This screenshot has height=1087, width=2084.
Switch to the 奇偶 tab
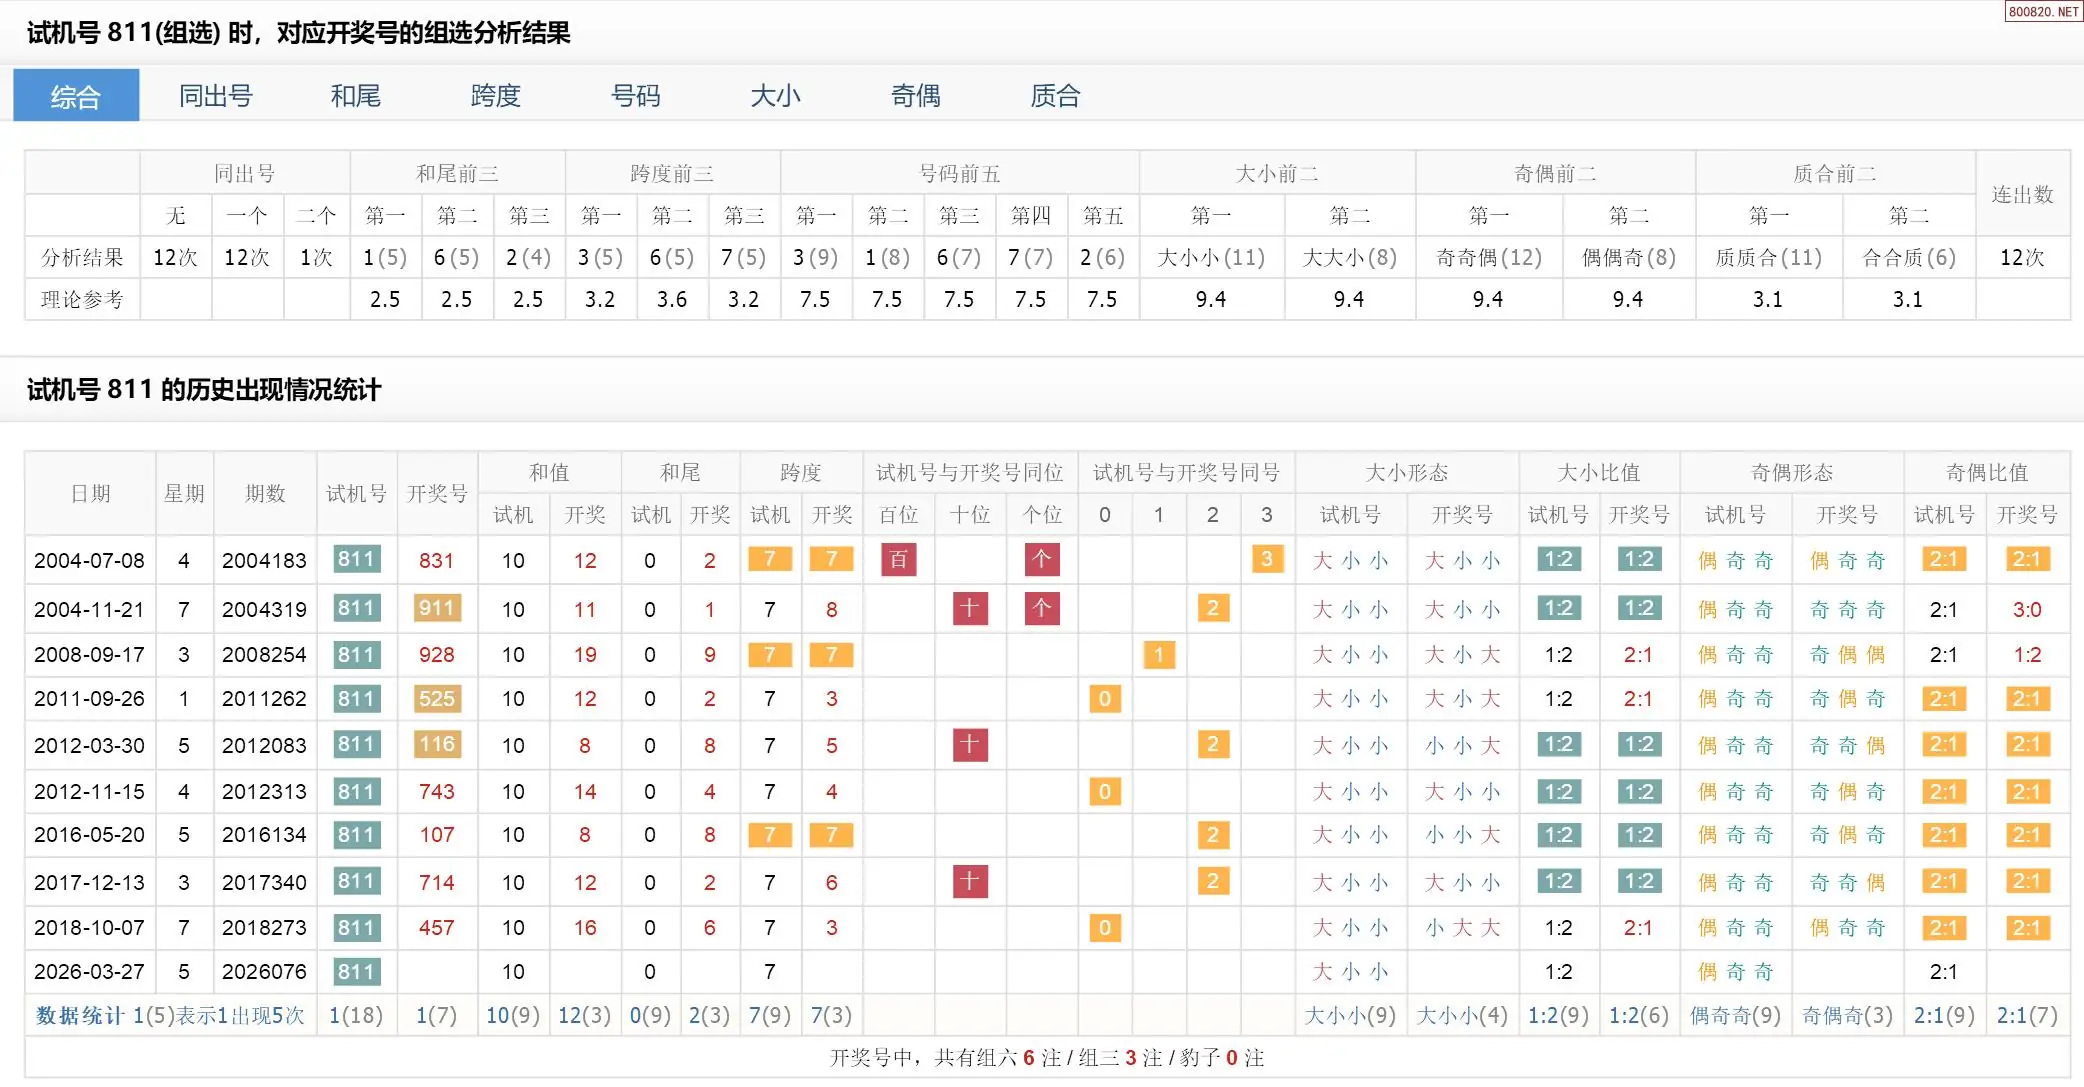(915, 96)
